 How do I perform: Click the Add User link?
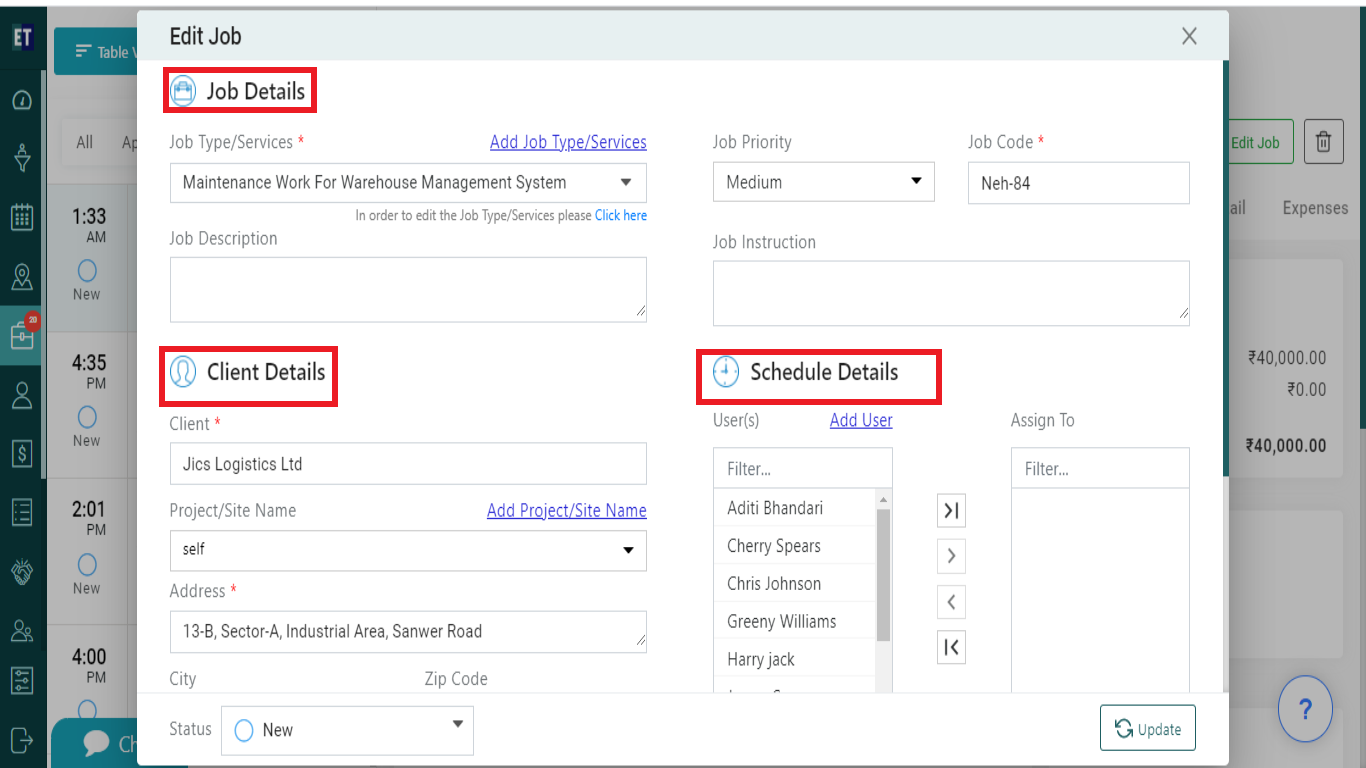(x=861, y=420)
